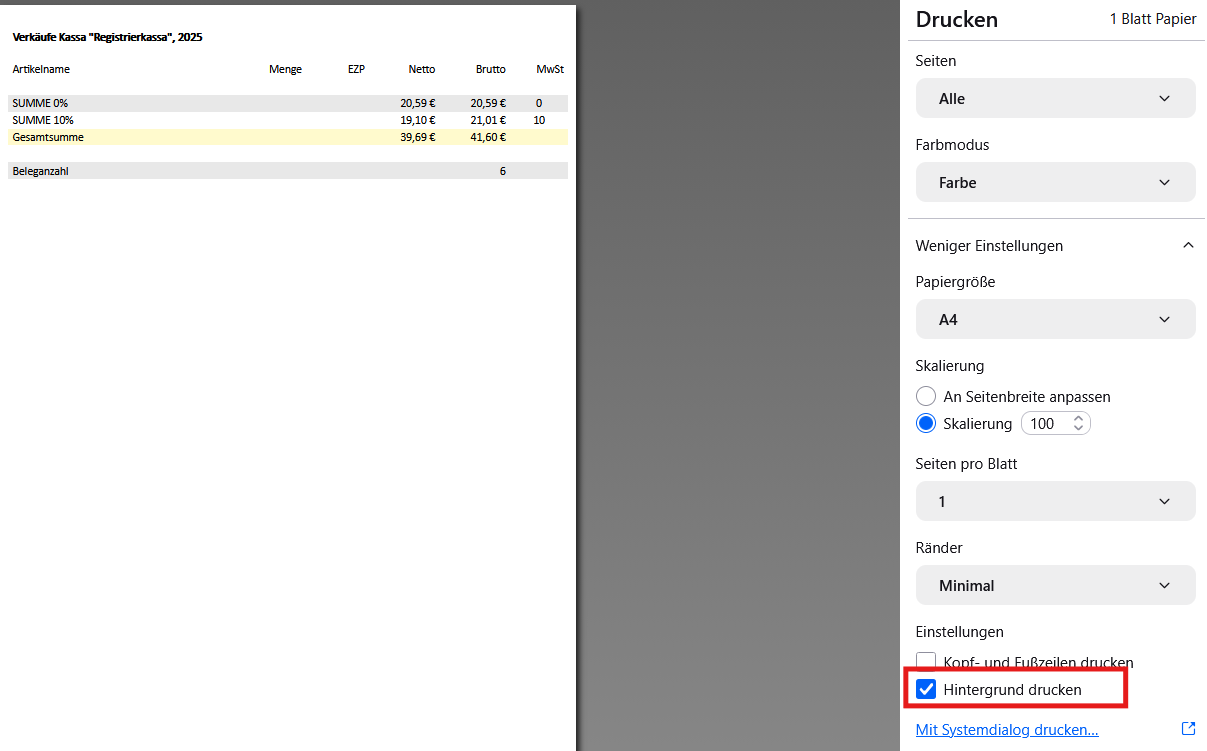
Task: Decrease scaling with the stepper down arrow
Action: pos(1078,429)
